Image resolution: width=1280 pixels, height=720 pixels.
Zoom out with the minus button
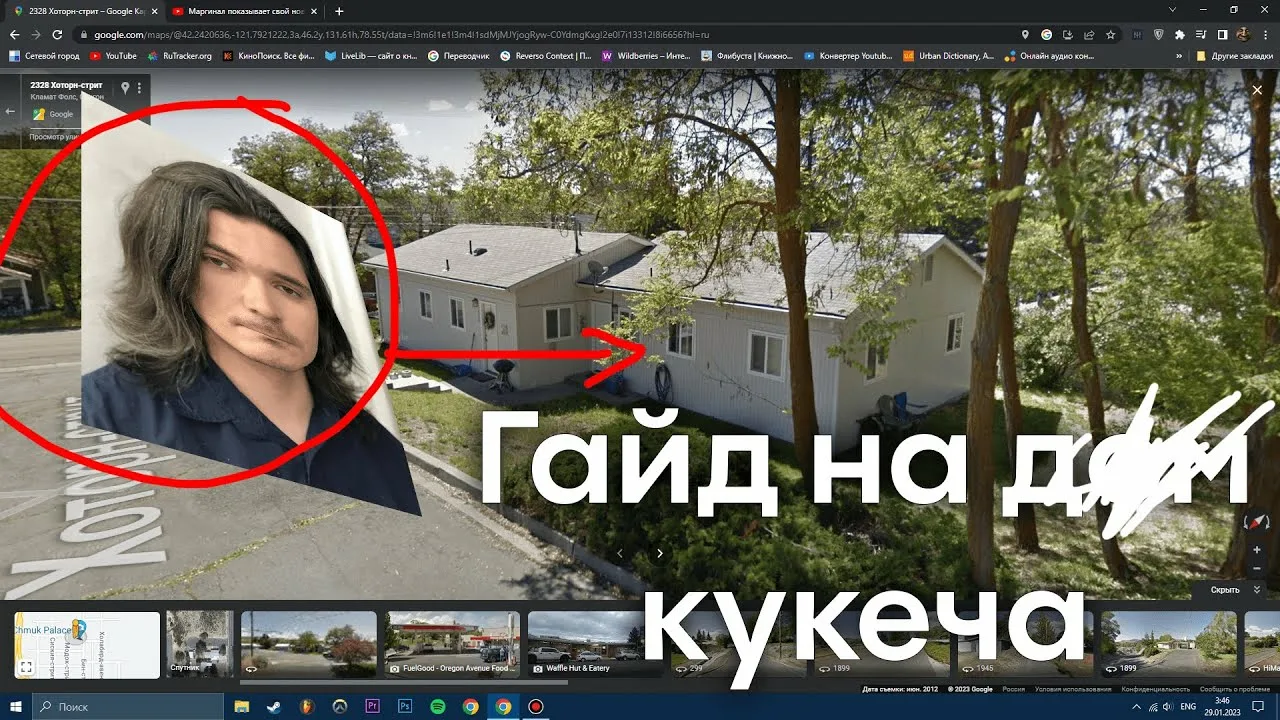(1257, 569)
